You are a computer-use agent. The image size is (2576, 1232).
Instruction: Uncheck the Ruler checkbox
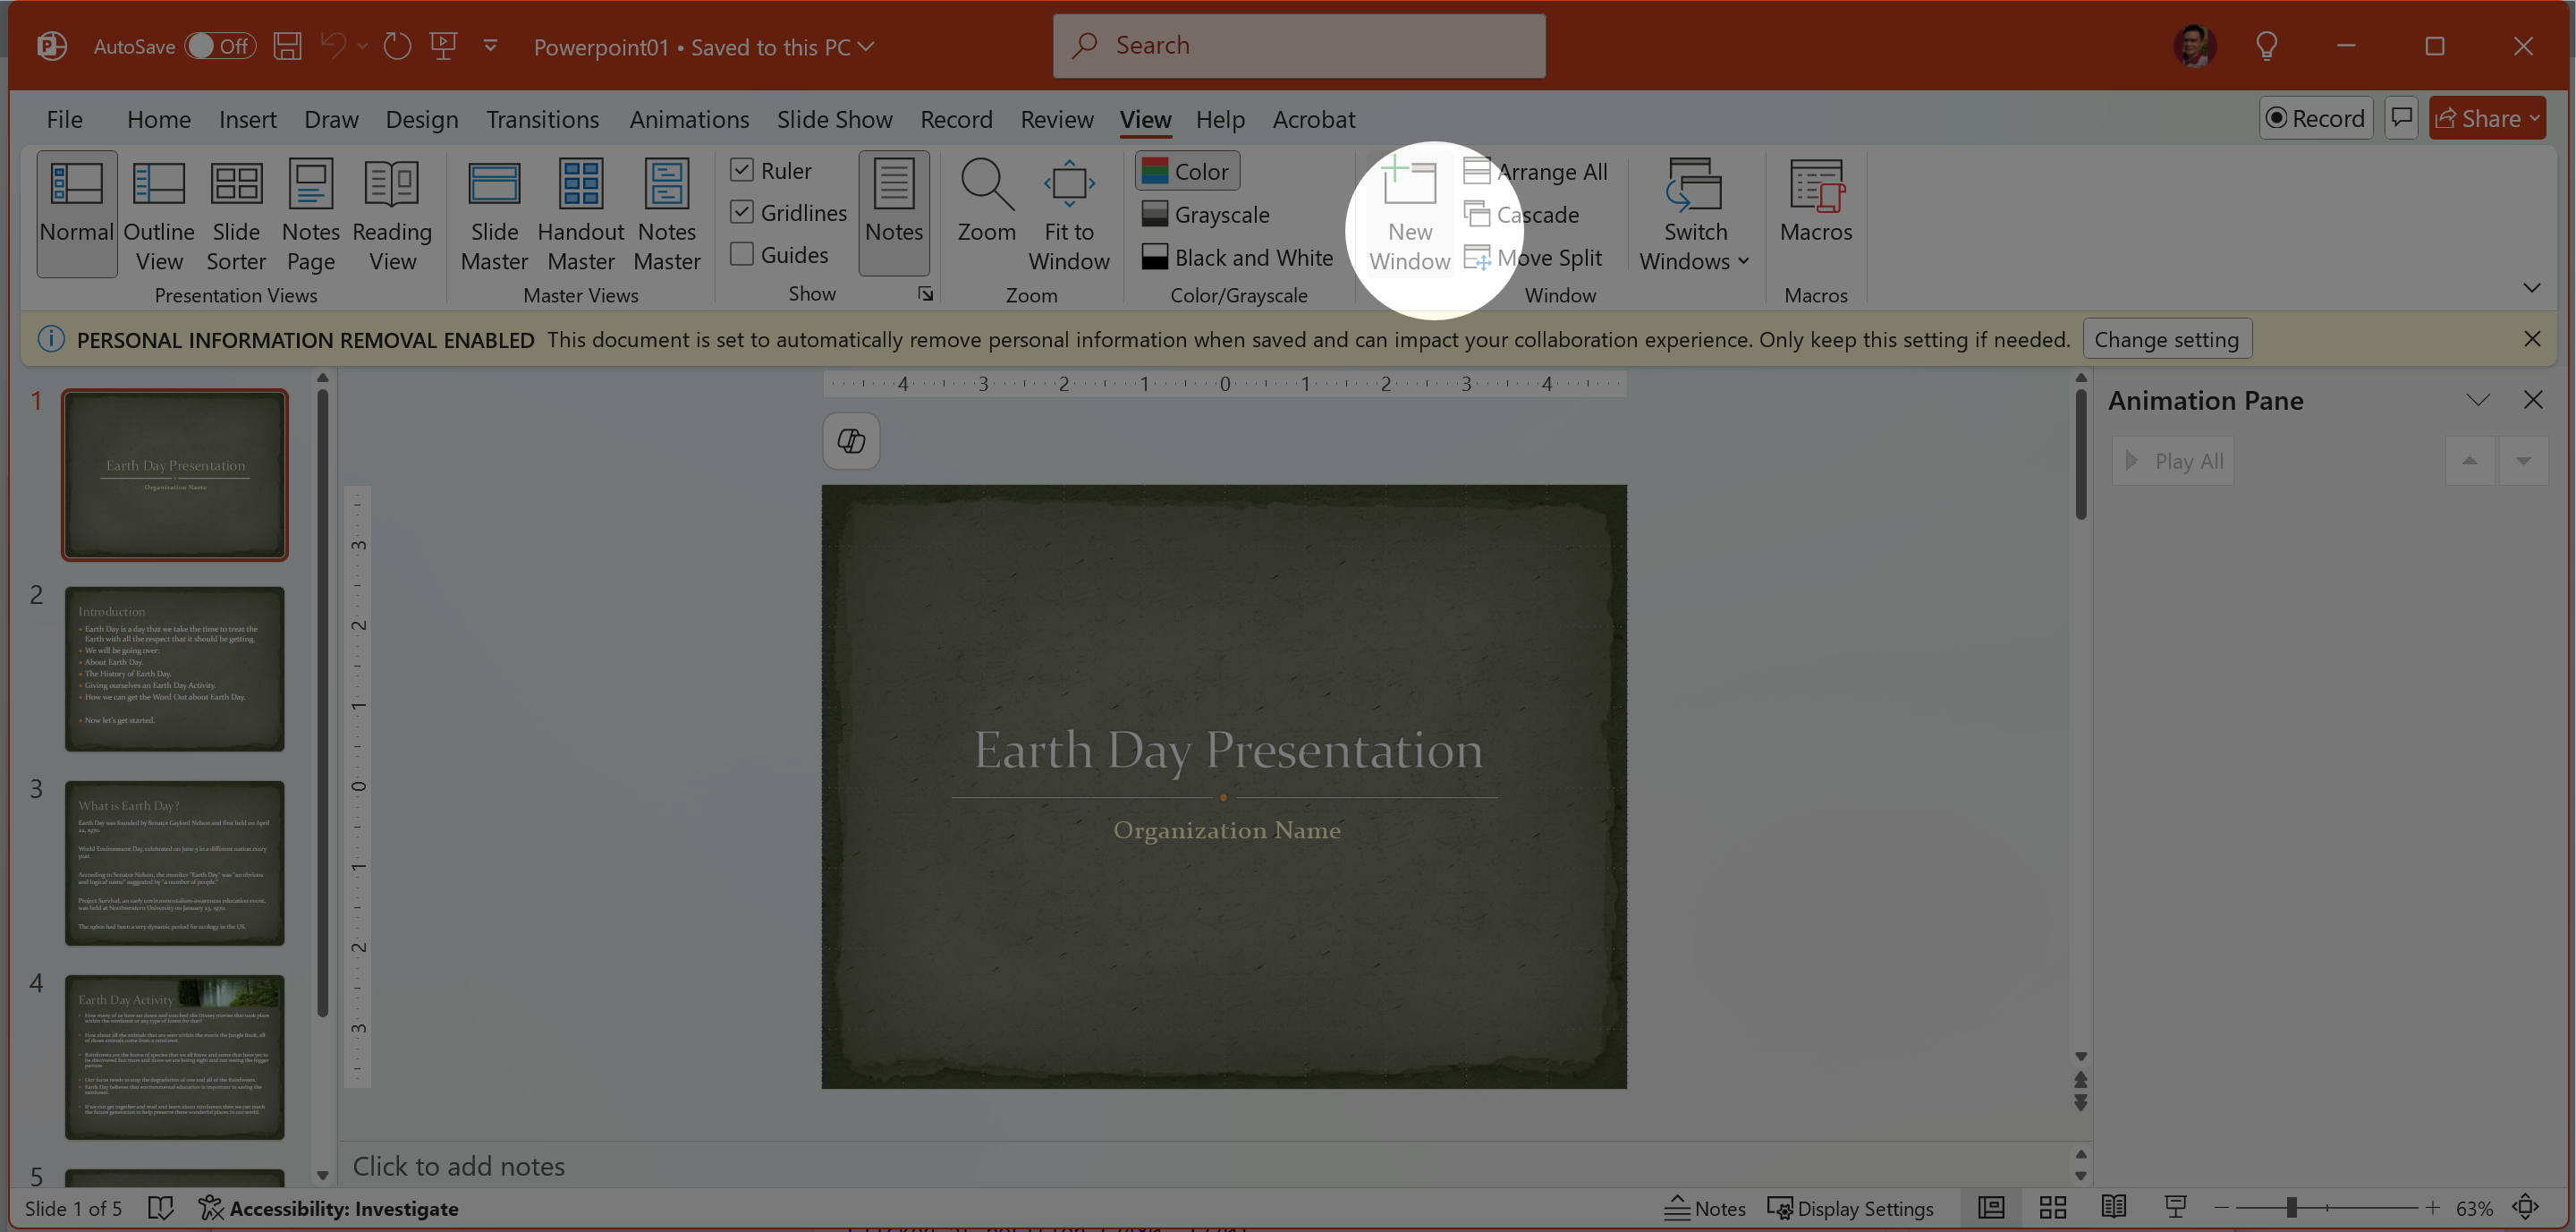[x=742, y=171]
